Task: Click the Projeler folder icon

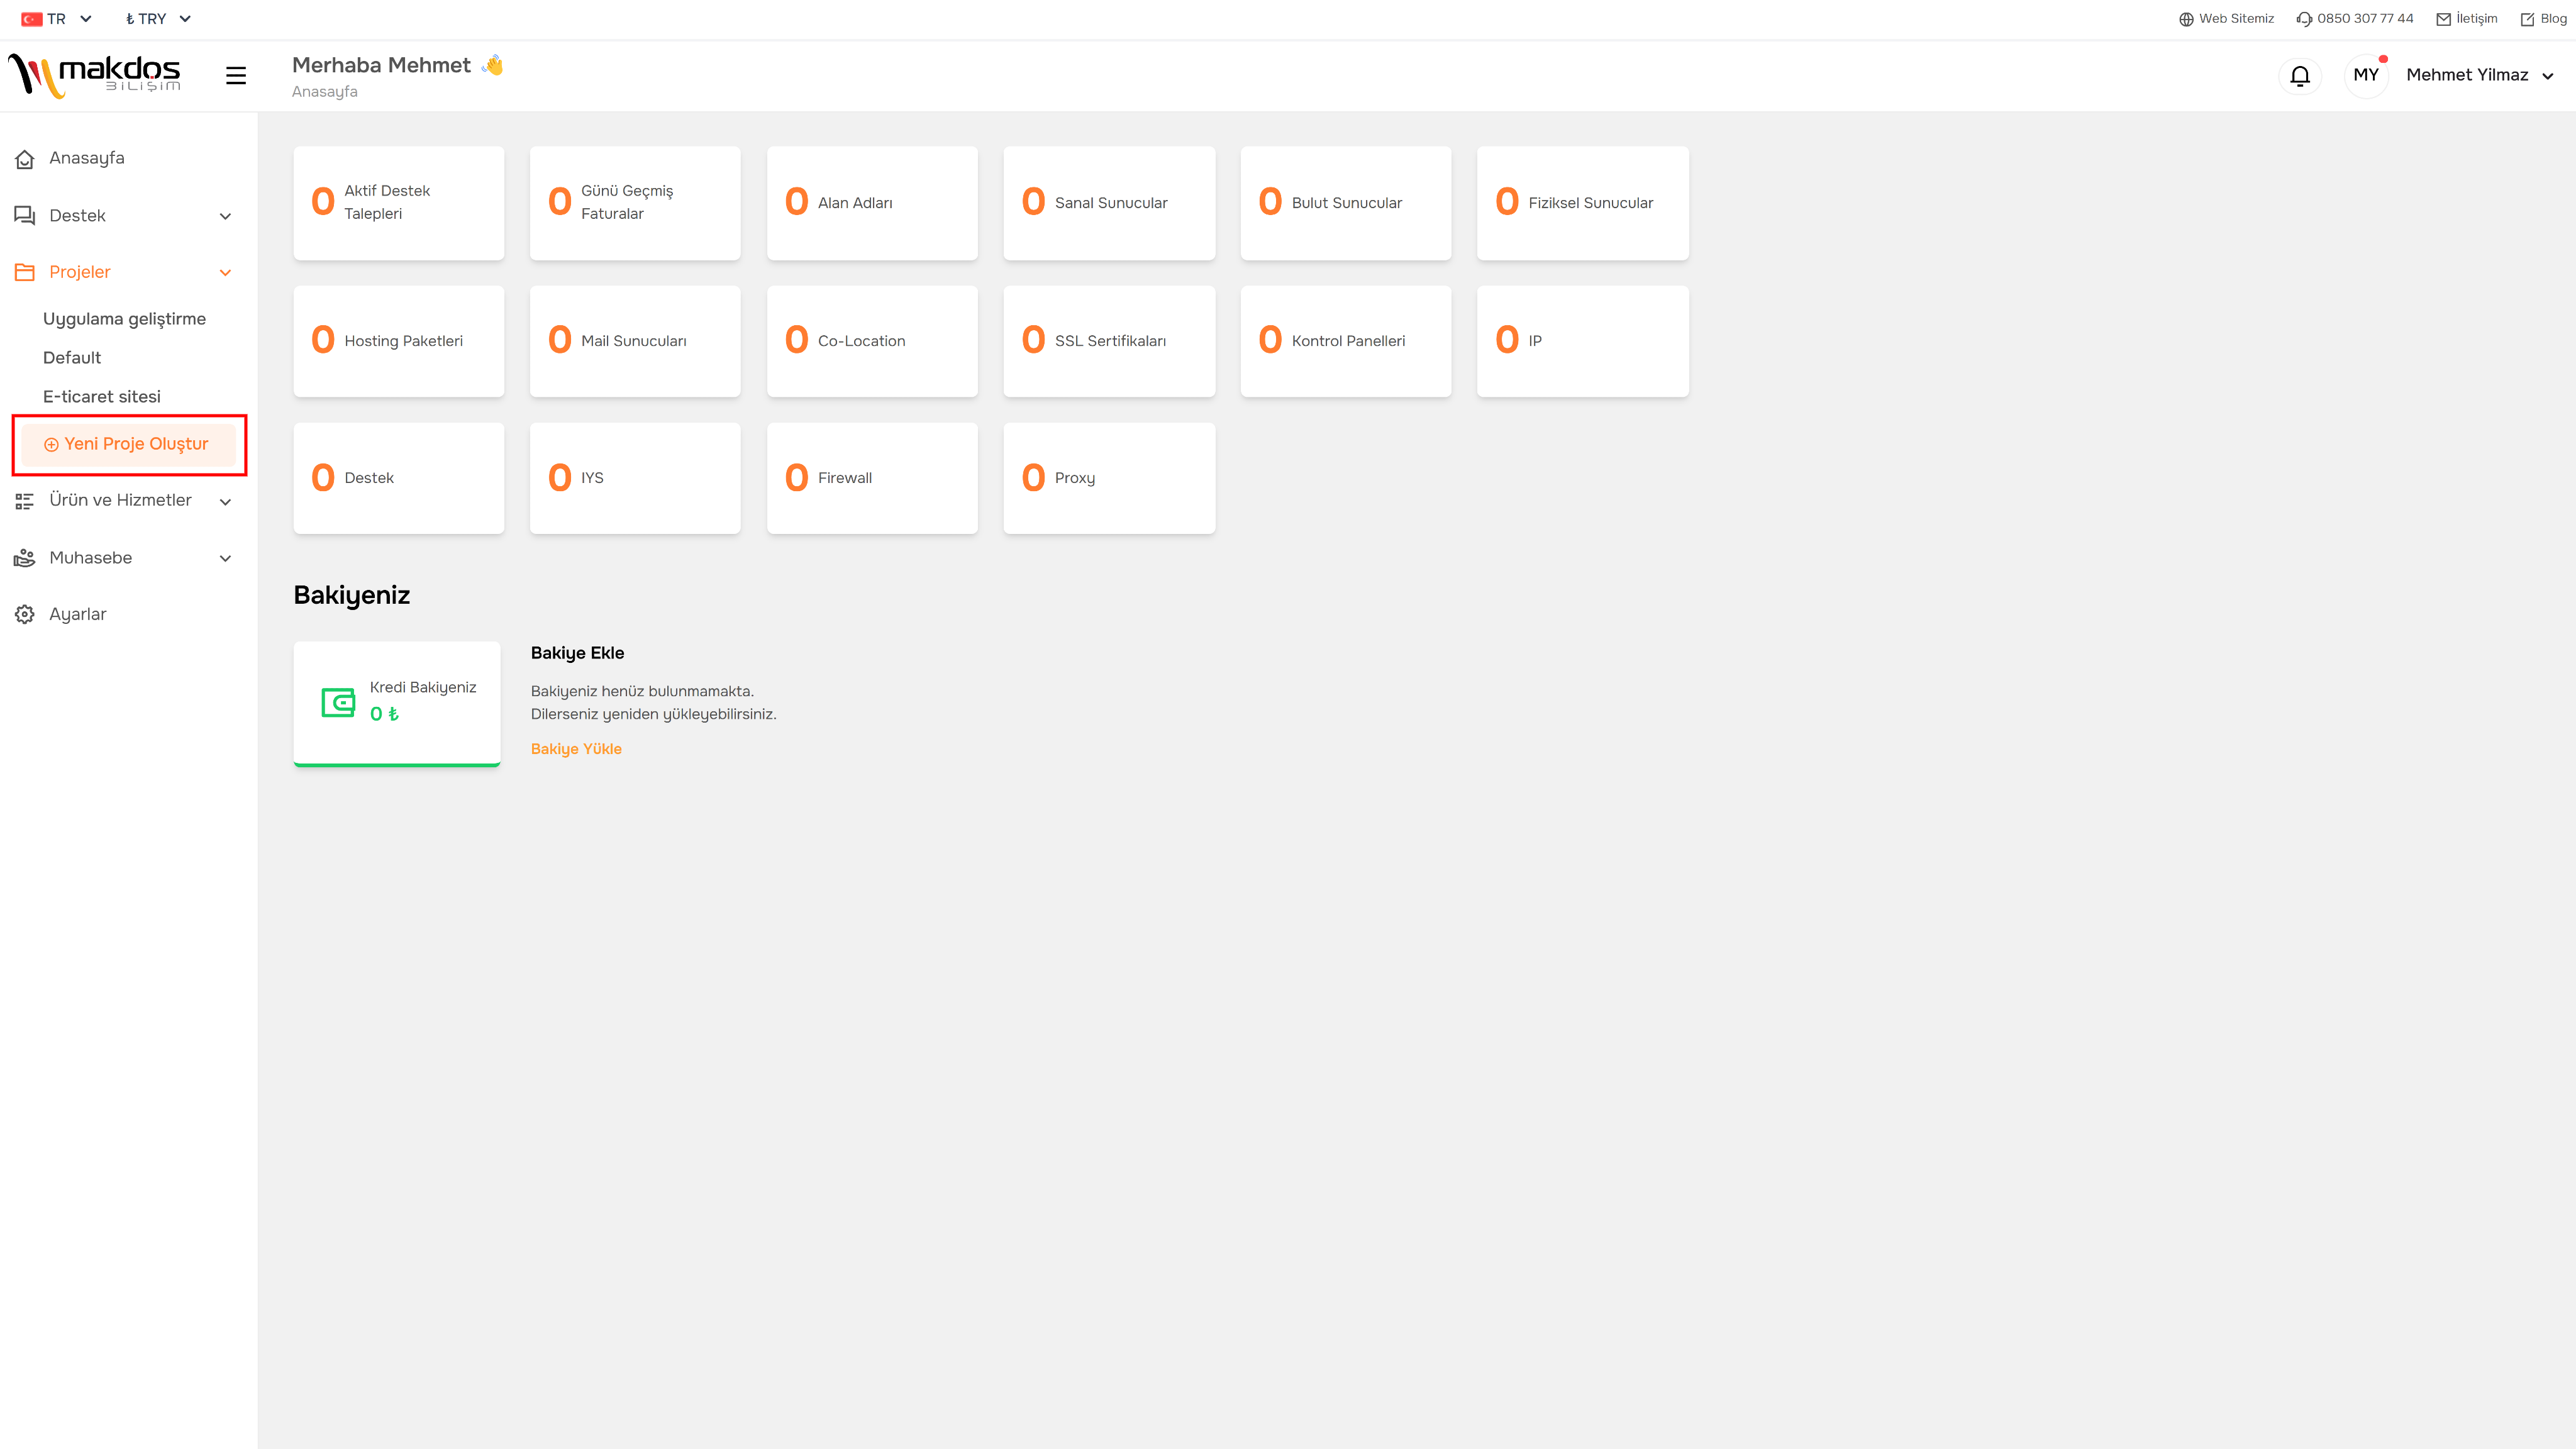Action: click(x=25, y=272)
